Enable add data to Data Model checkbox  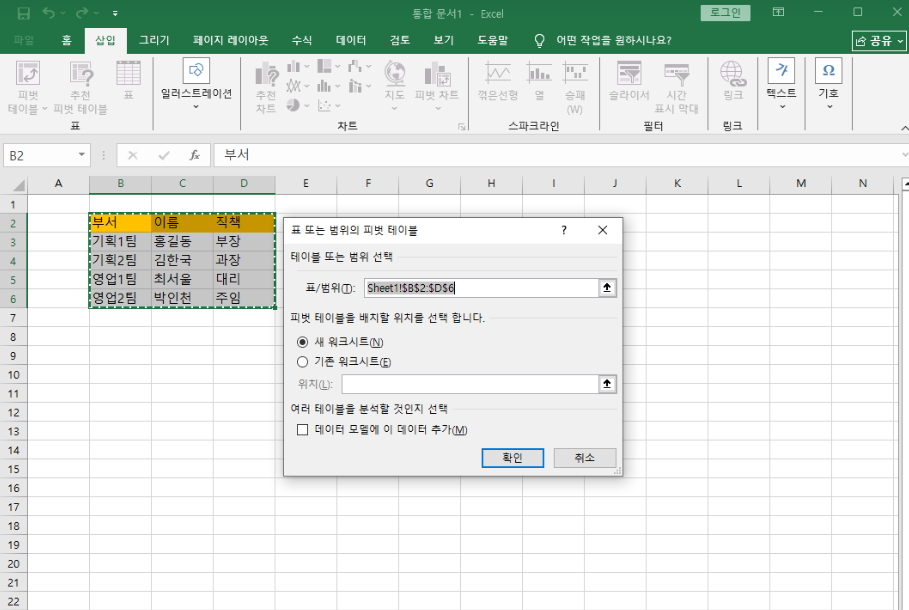click(303, 430)
